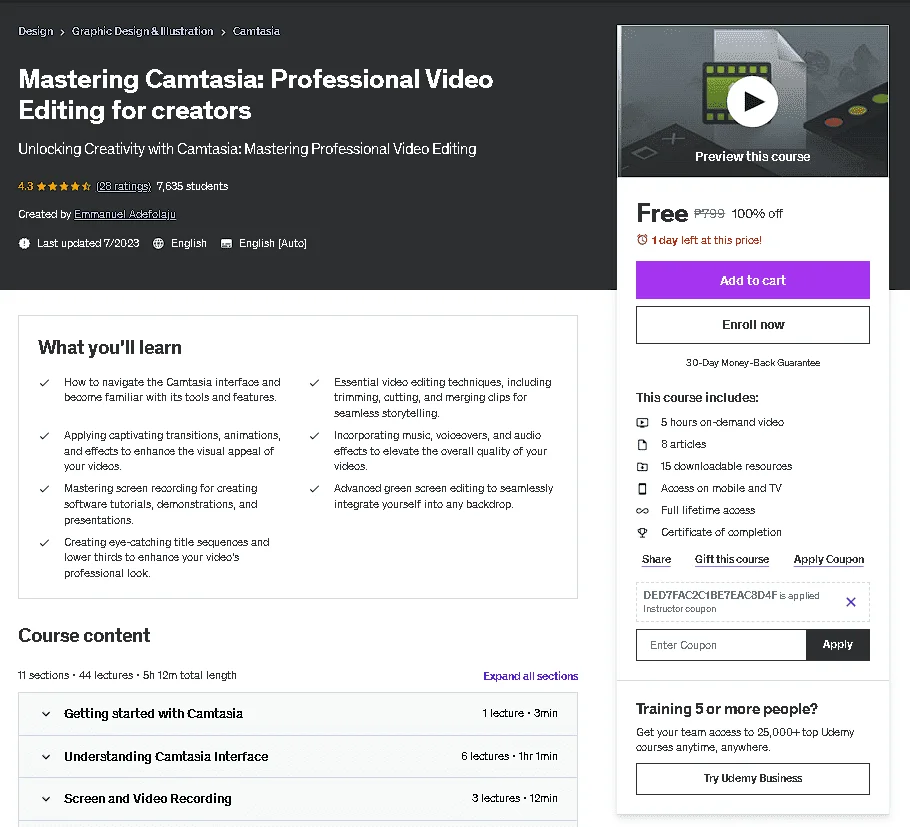Click the 'What you'll learn' heading

click(x=110, y=348)
